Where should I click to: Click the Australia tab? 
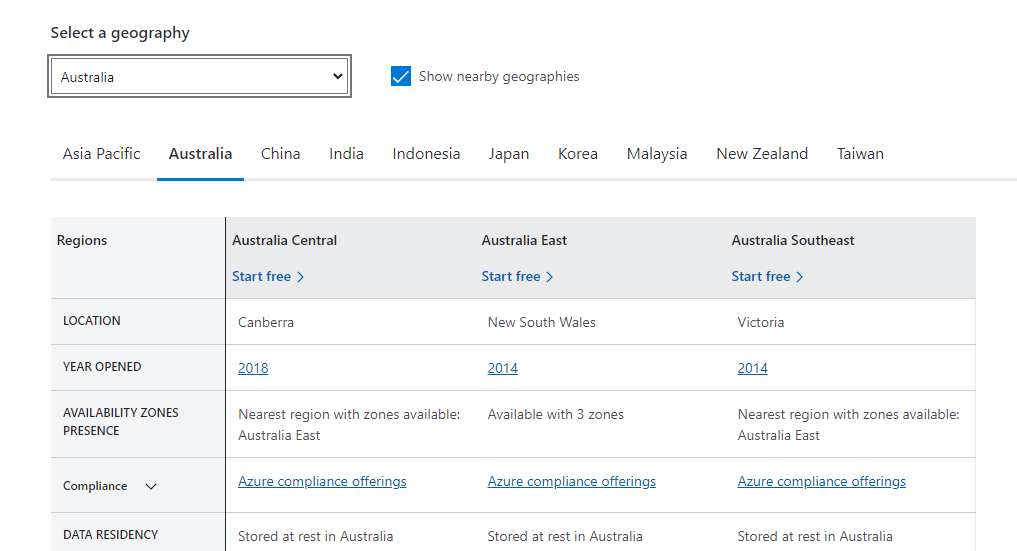[200, 154]
